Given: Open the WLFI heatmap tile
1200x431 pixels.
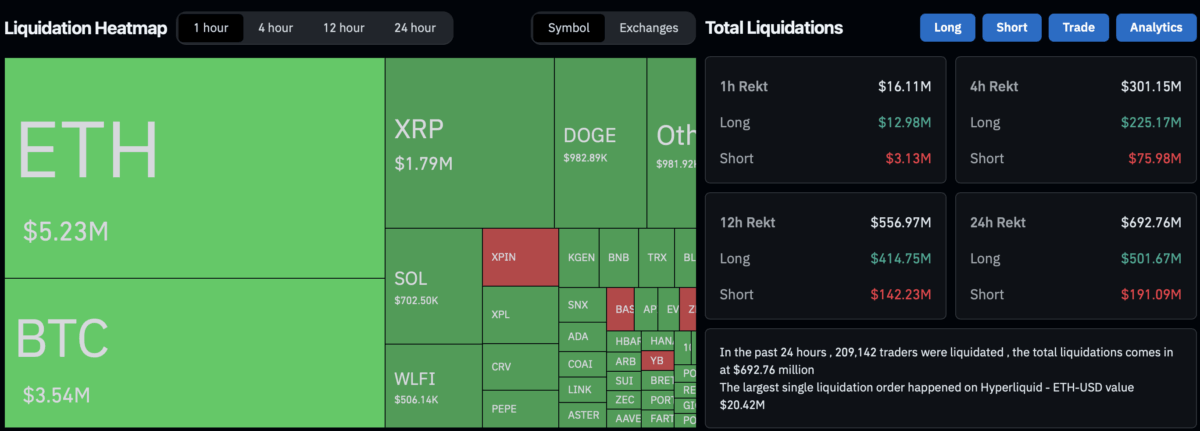Looking at the screenshot, I should pyautogui.click(x=432, y=386).
